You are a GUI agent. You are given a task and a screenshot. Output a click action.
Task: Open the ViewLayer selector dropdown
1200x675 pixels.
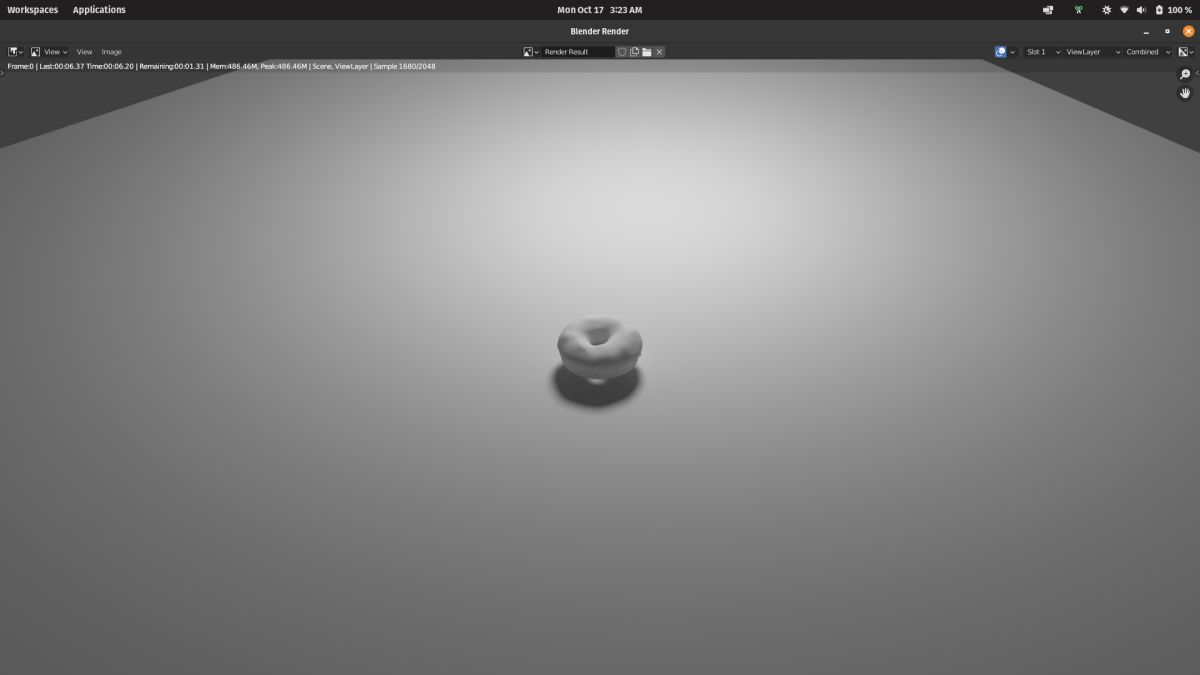[x=1093, y=52]
